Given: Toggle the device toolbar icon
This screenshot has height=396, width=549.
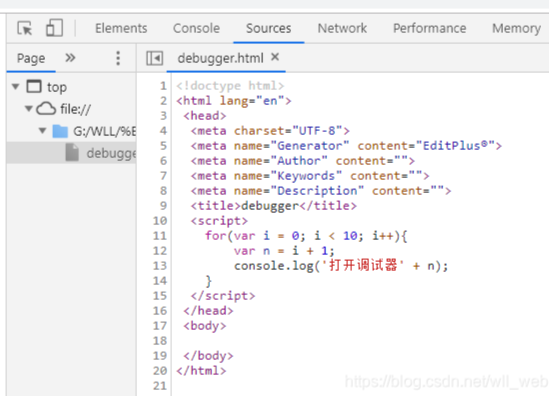Looking at the screenshot, I should pos(54,28).
